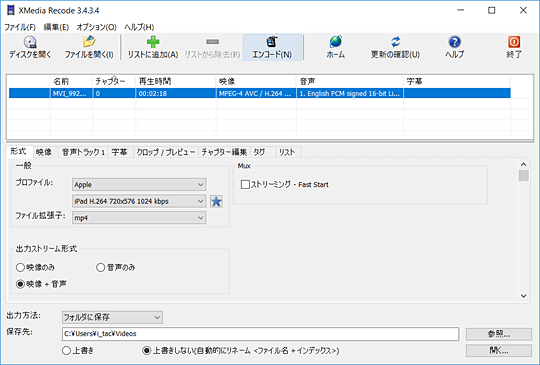Switch to the 映像 tab
Screen dimensions: 540x365
click(x=44, y=152)
